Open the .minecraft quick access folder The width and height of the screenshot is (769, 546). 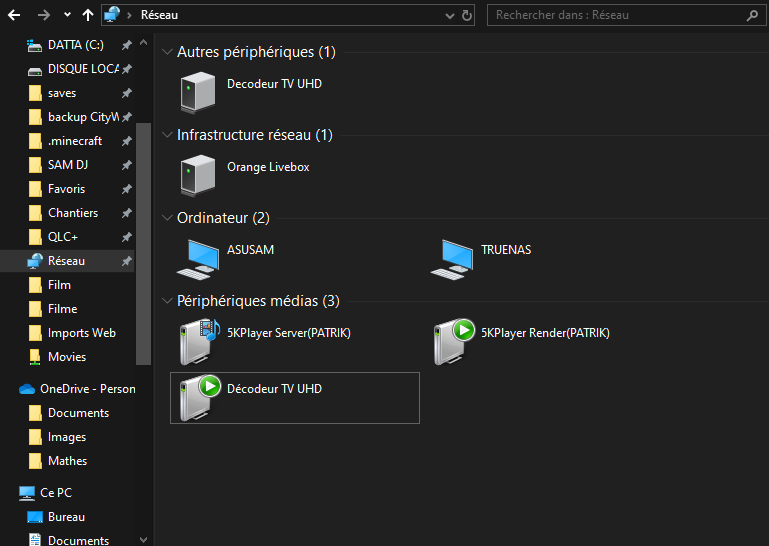tap(74, 141)
